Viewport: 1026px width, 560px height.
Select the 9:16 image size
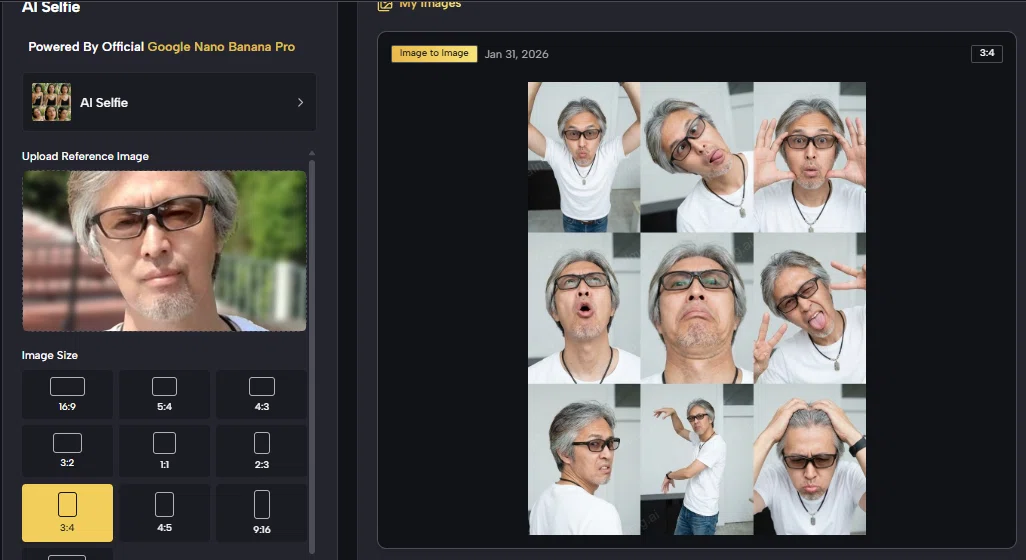click(x=262, y=512)
